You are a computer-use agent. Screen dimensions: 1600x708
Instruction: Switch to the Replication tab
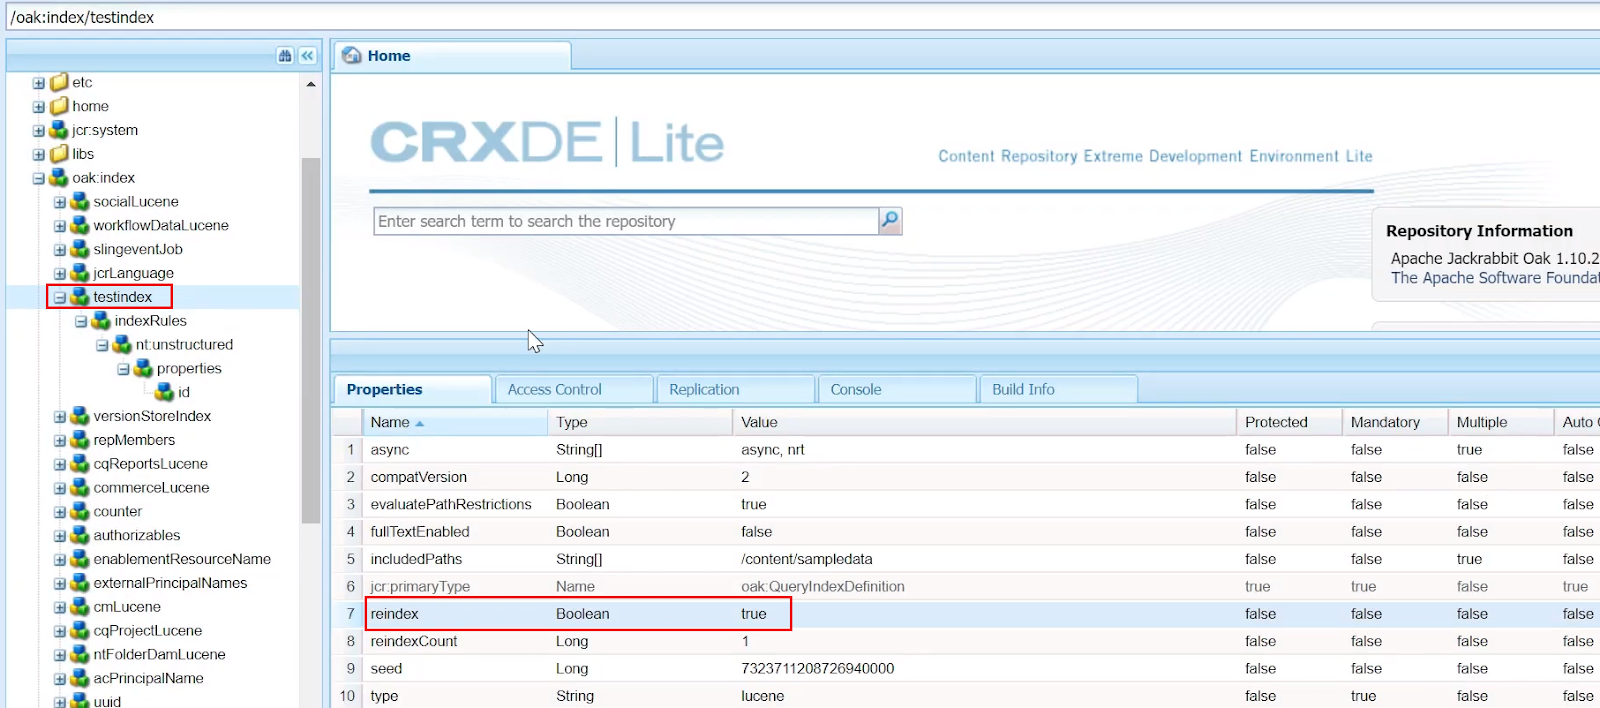pos(736,389)
